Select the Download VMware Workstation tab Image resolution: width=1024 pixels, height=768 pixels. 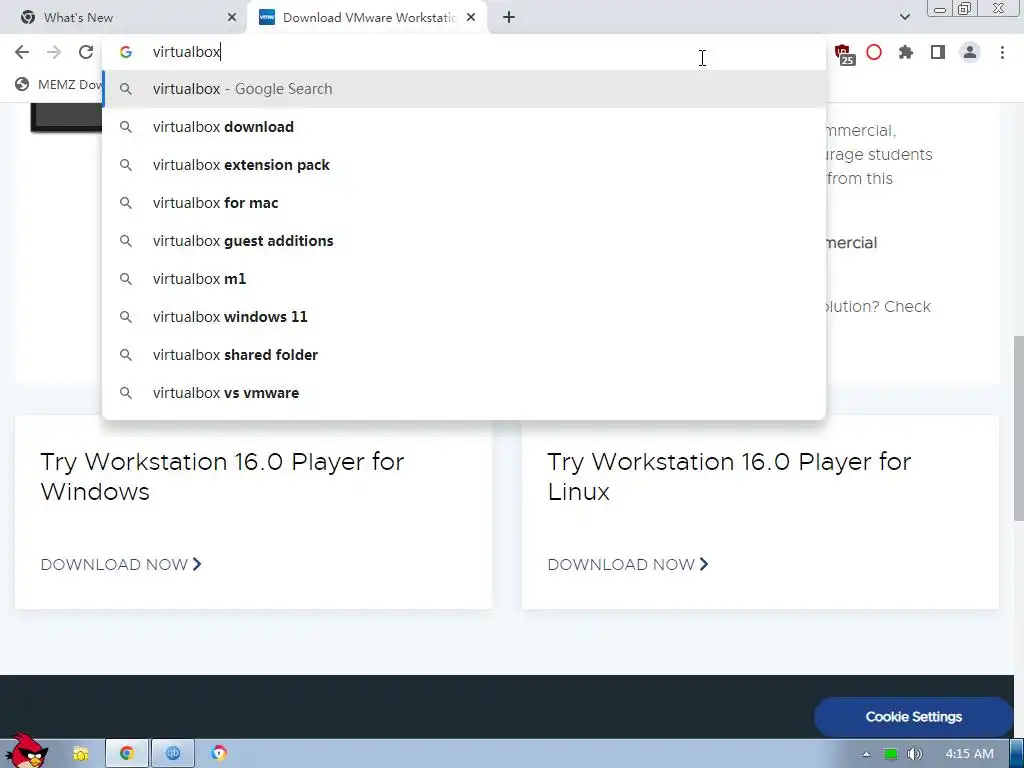pyautogui.click(x=369, y=18)
